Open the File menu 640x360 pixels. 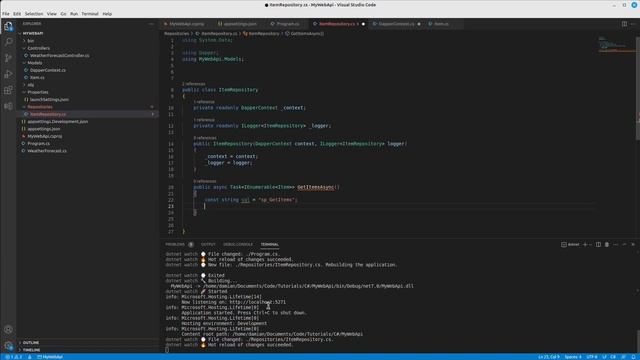pyautogui.click(x=6, y=14)
